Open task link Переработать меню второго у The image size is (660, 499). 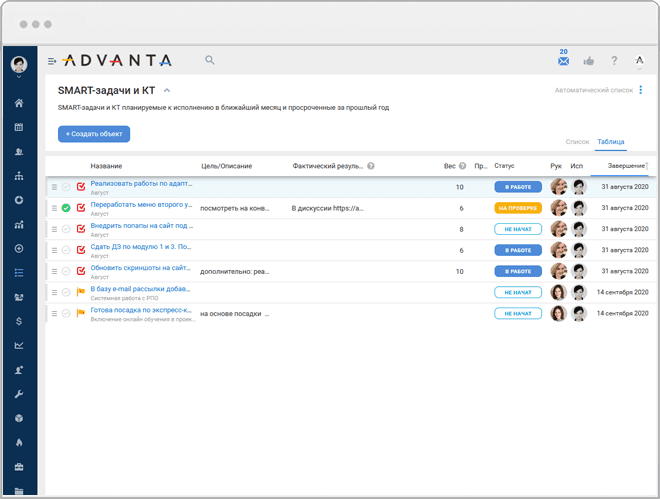point(141,204)
